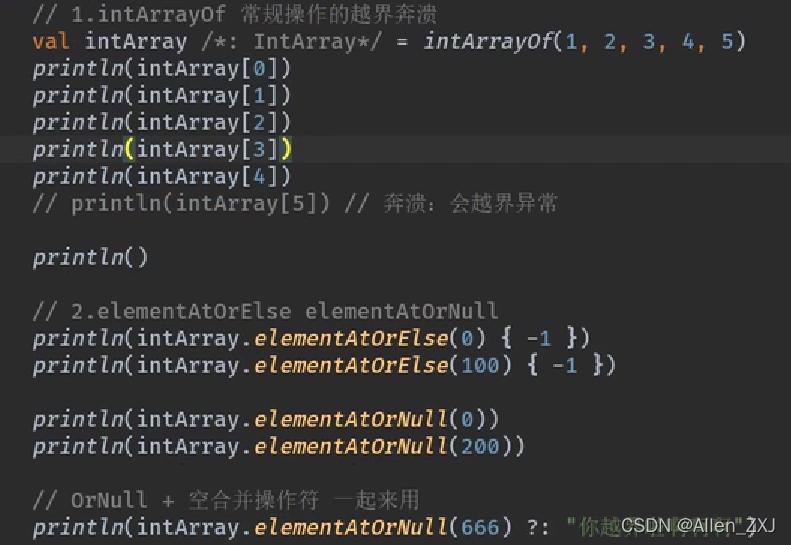The width and height of the screenshot is (791, 545).
Task: Click the number literal 666
Action: click(480, 527)
